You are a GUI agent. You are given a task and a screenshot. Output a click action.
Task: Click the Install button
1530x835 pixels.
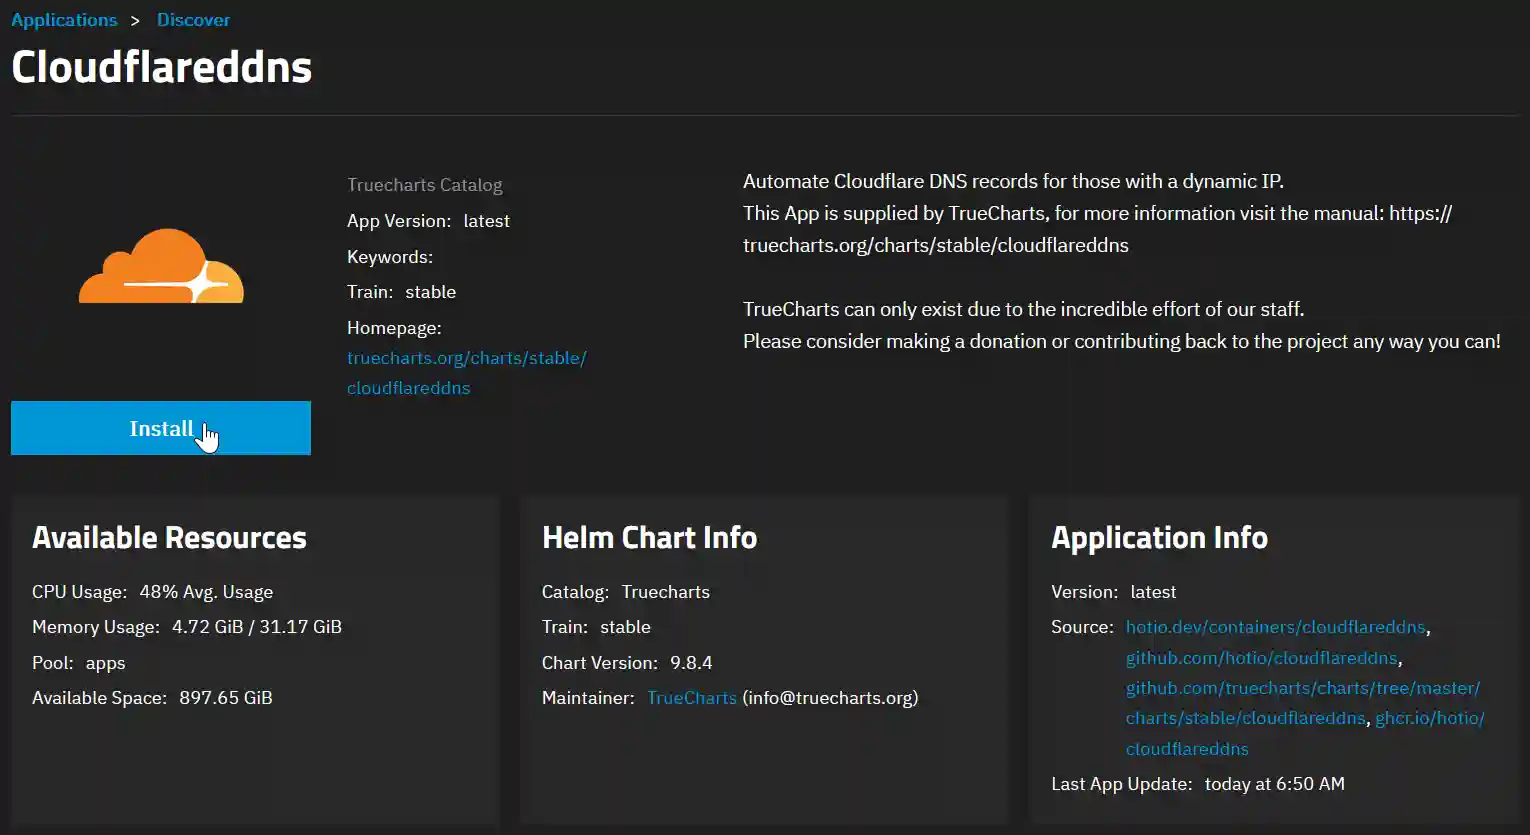point(160,428)
